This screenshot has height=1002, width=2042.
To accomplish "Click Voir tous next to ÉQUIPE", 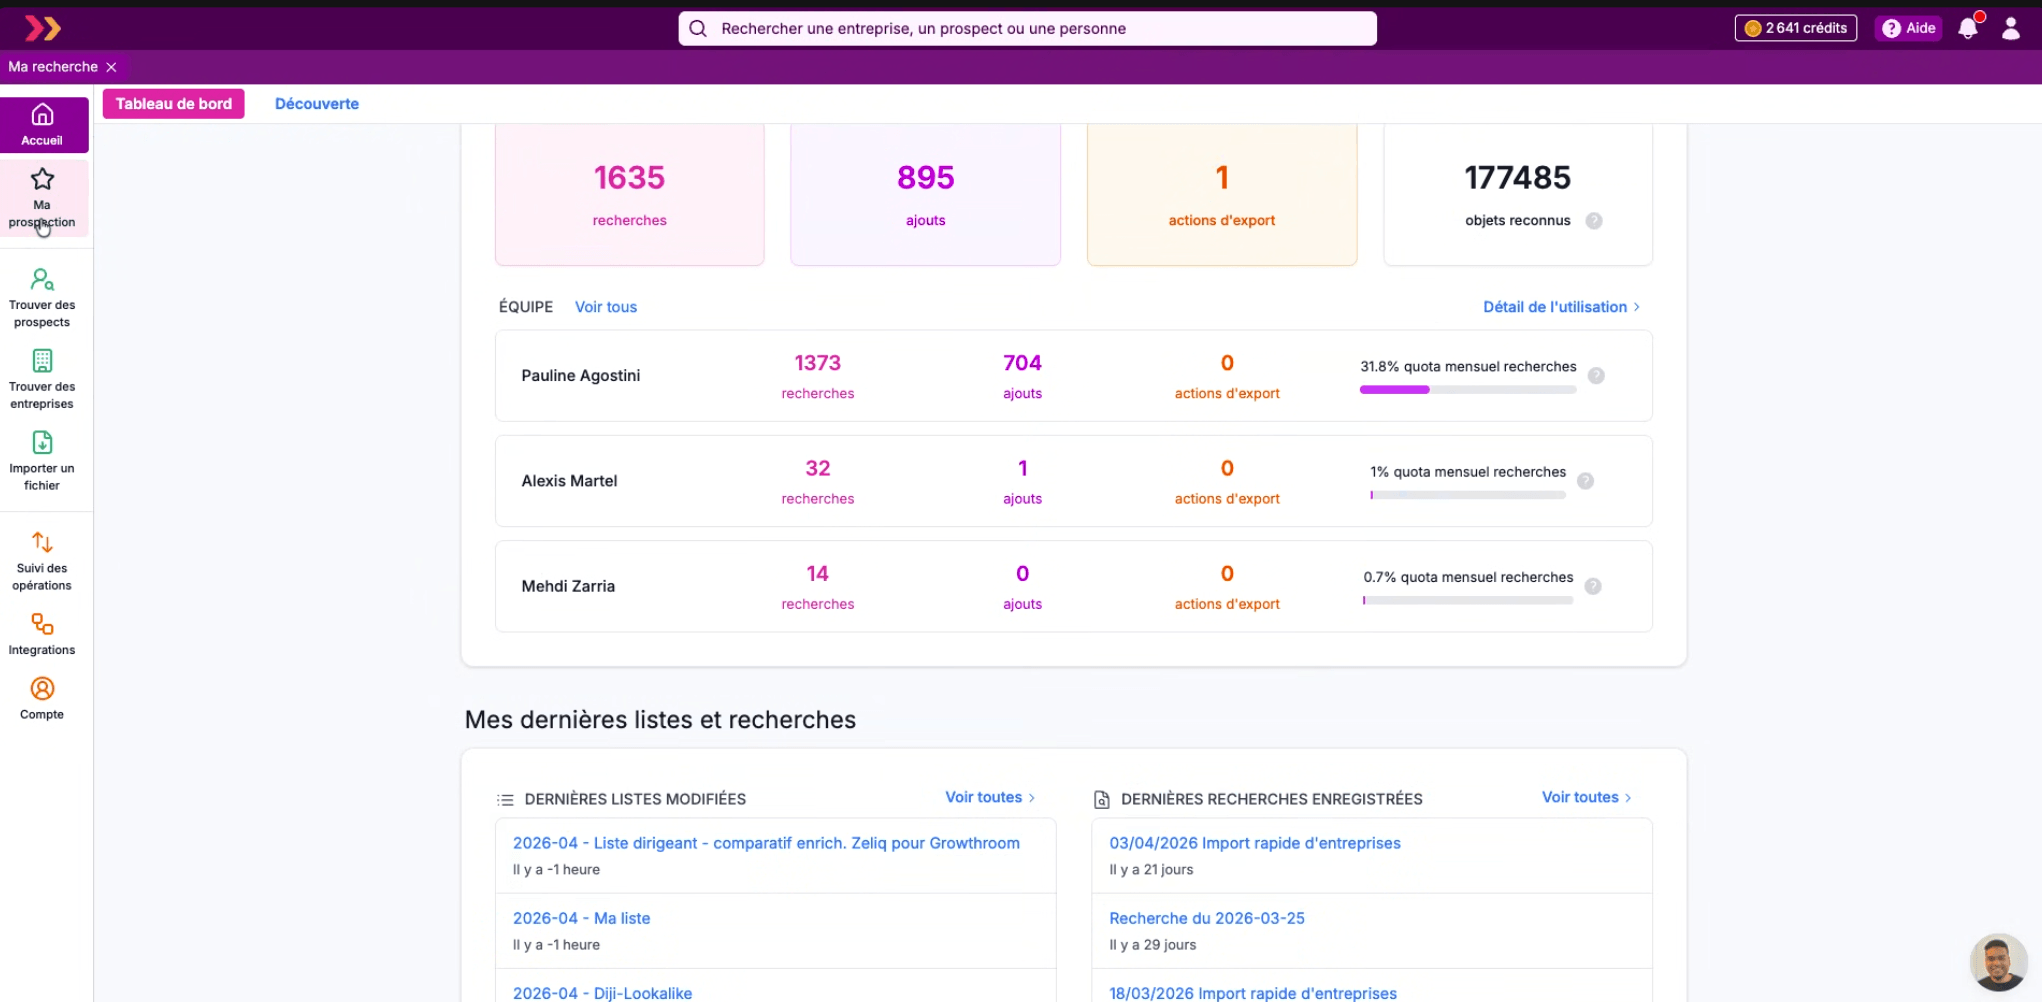I will click(x=606, y=307).
